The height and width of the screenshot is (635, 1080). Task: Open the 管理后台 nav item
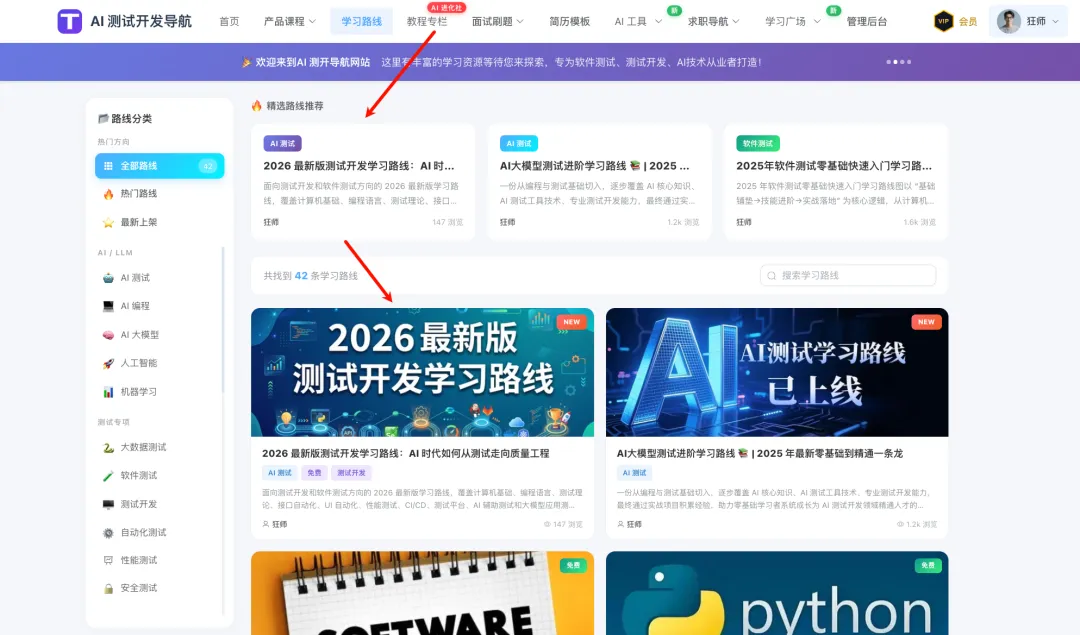coord(866,21)
